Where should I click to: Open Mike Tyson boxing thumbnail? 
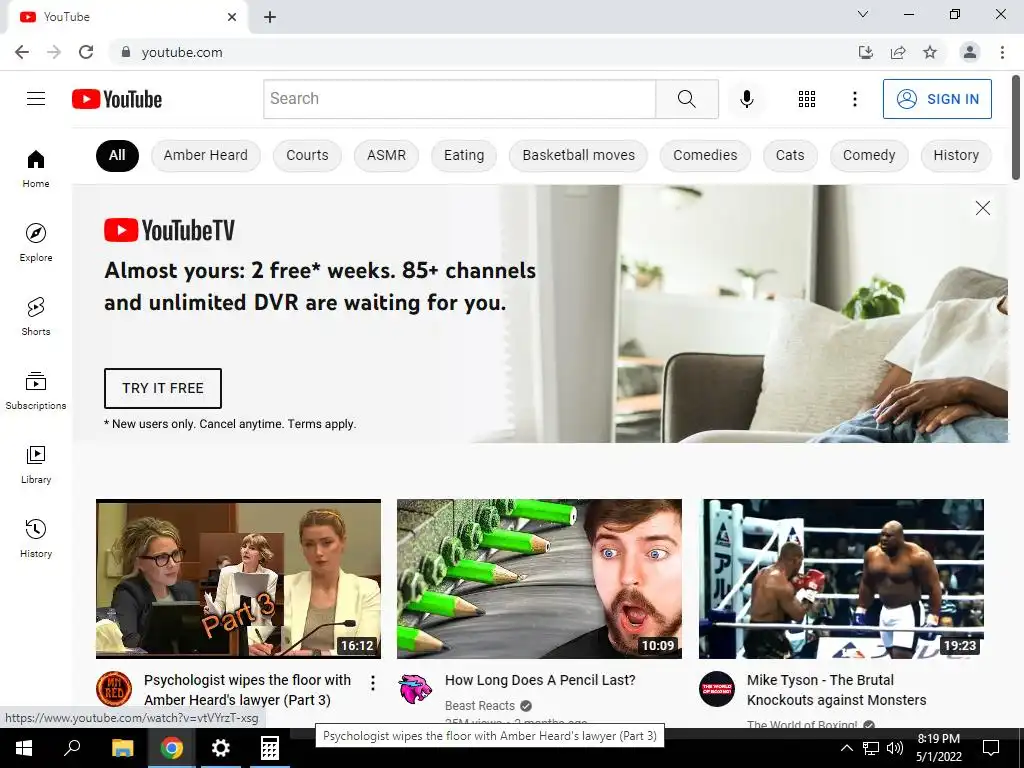(841, 579)
